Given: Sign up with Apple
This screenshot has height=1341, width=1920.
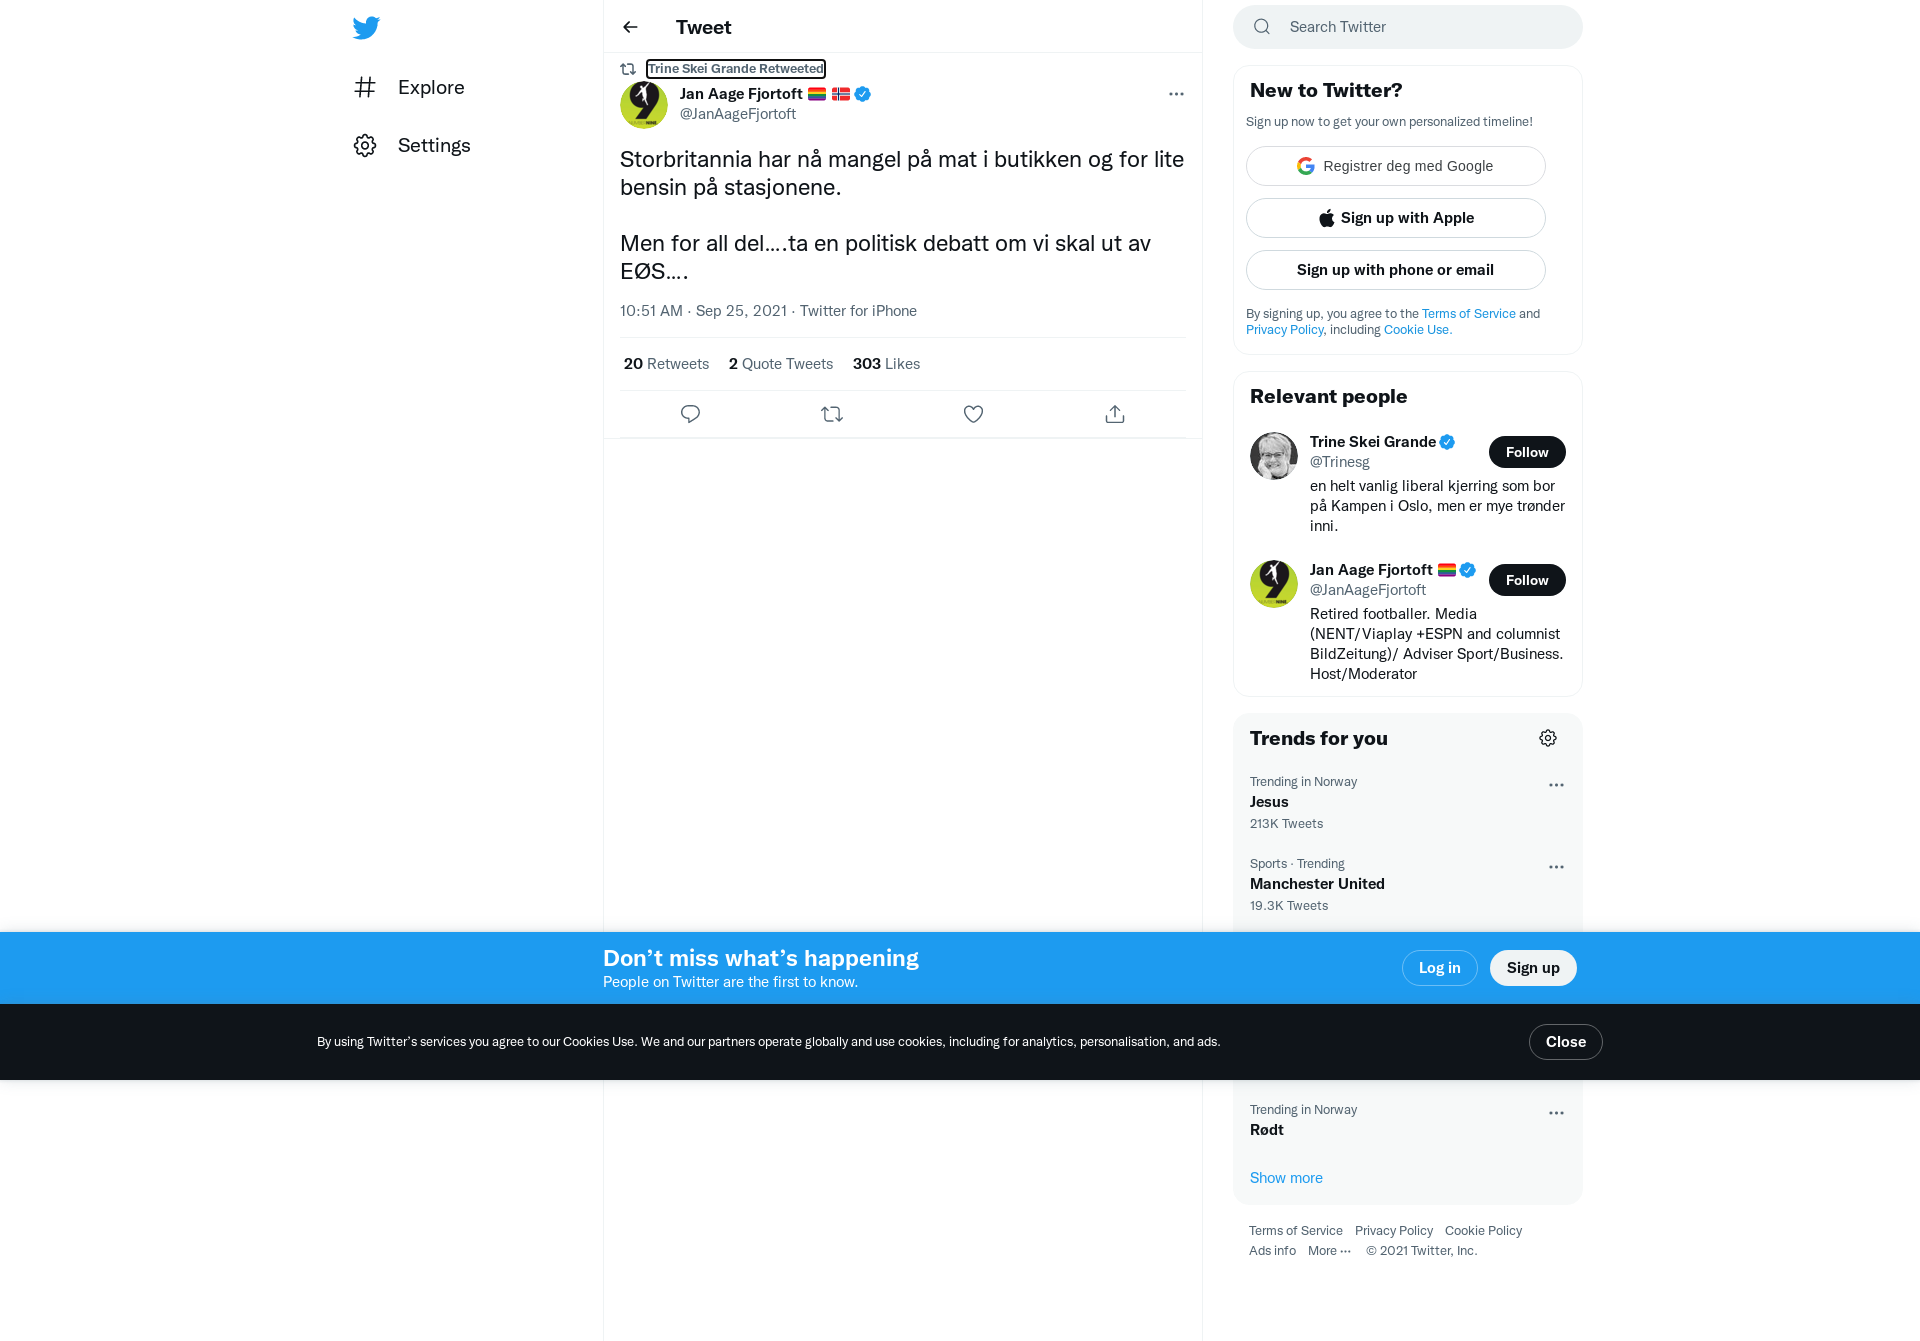Looking at the screenshot, I should tap(1396, 218).
